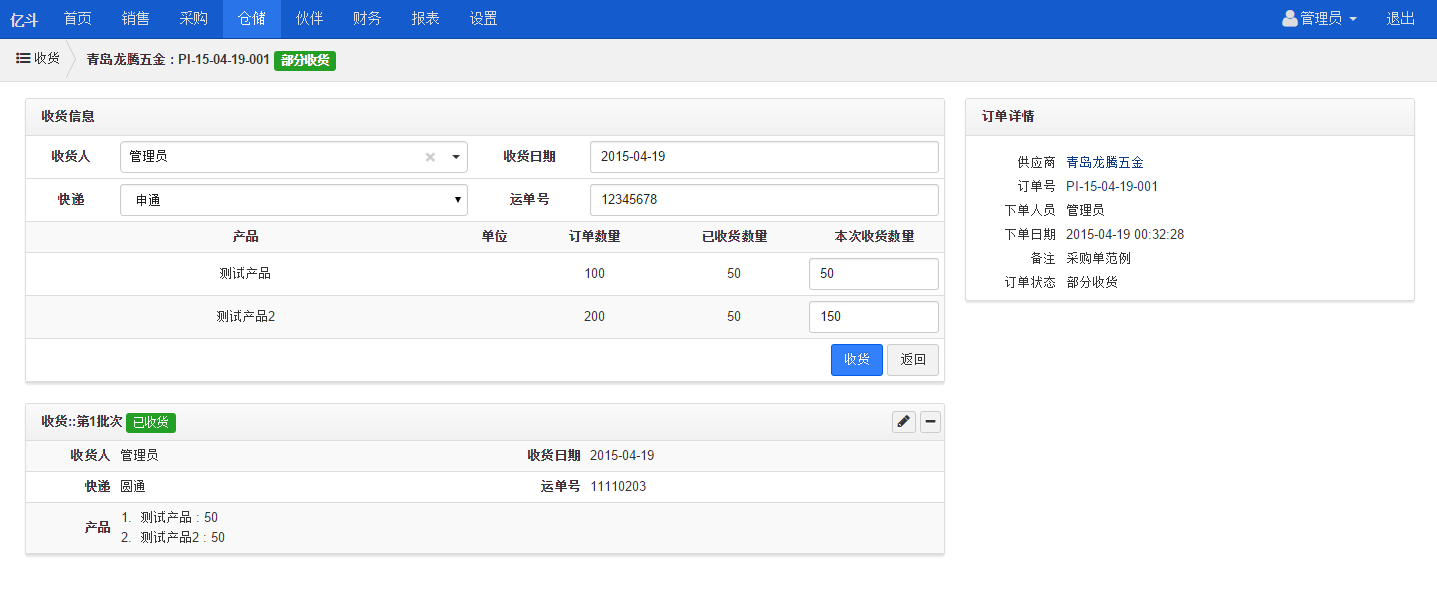Open the 管理员 user menu
This screenshot has height=597, width=1437.
(x=1319, y=19)
